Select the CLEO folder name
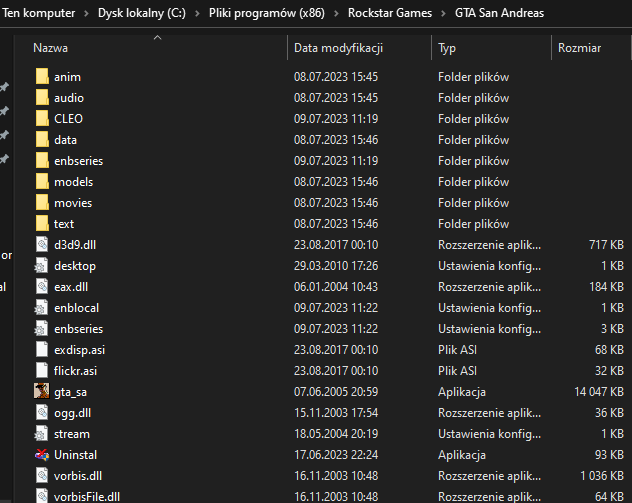The image size is (632, 503). (68, 118)
